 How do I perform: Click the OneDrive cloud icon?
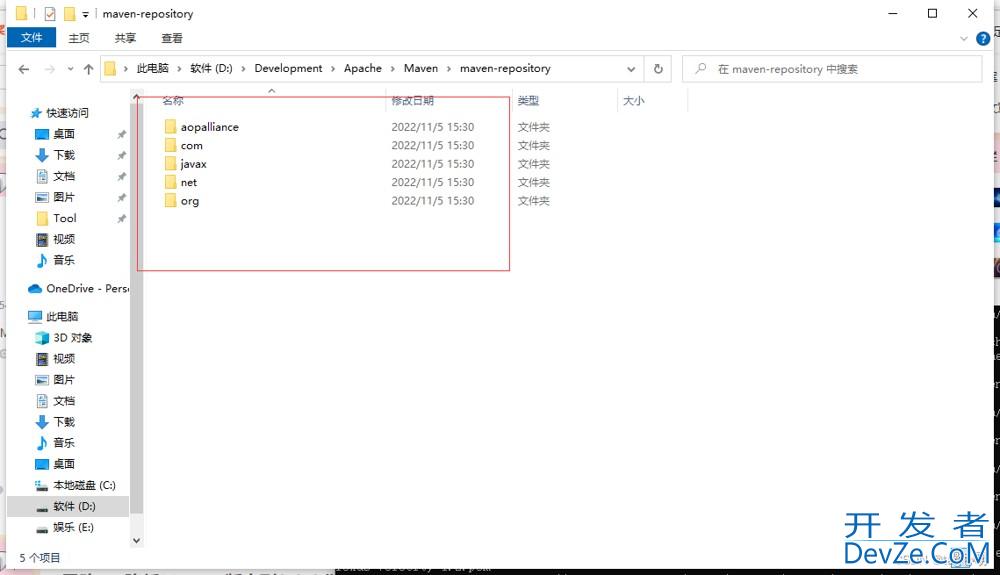coord(35,289)
